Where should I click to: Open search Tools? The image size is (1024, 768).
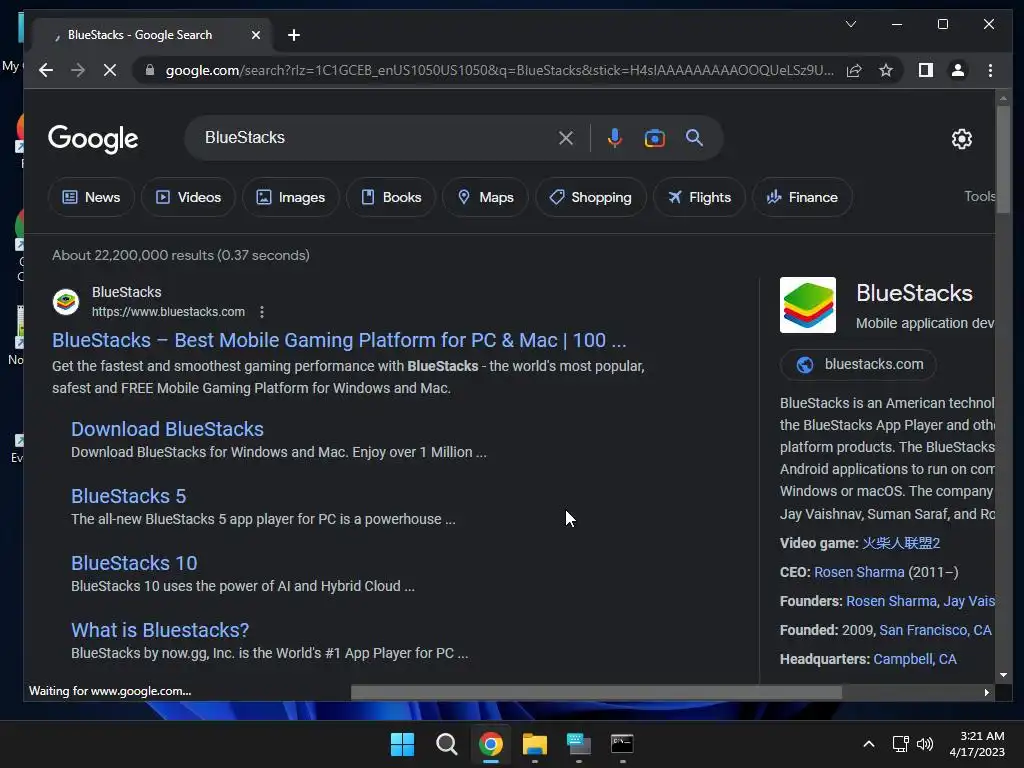(x=980, y=196)
